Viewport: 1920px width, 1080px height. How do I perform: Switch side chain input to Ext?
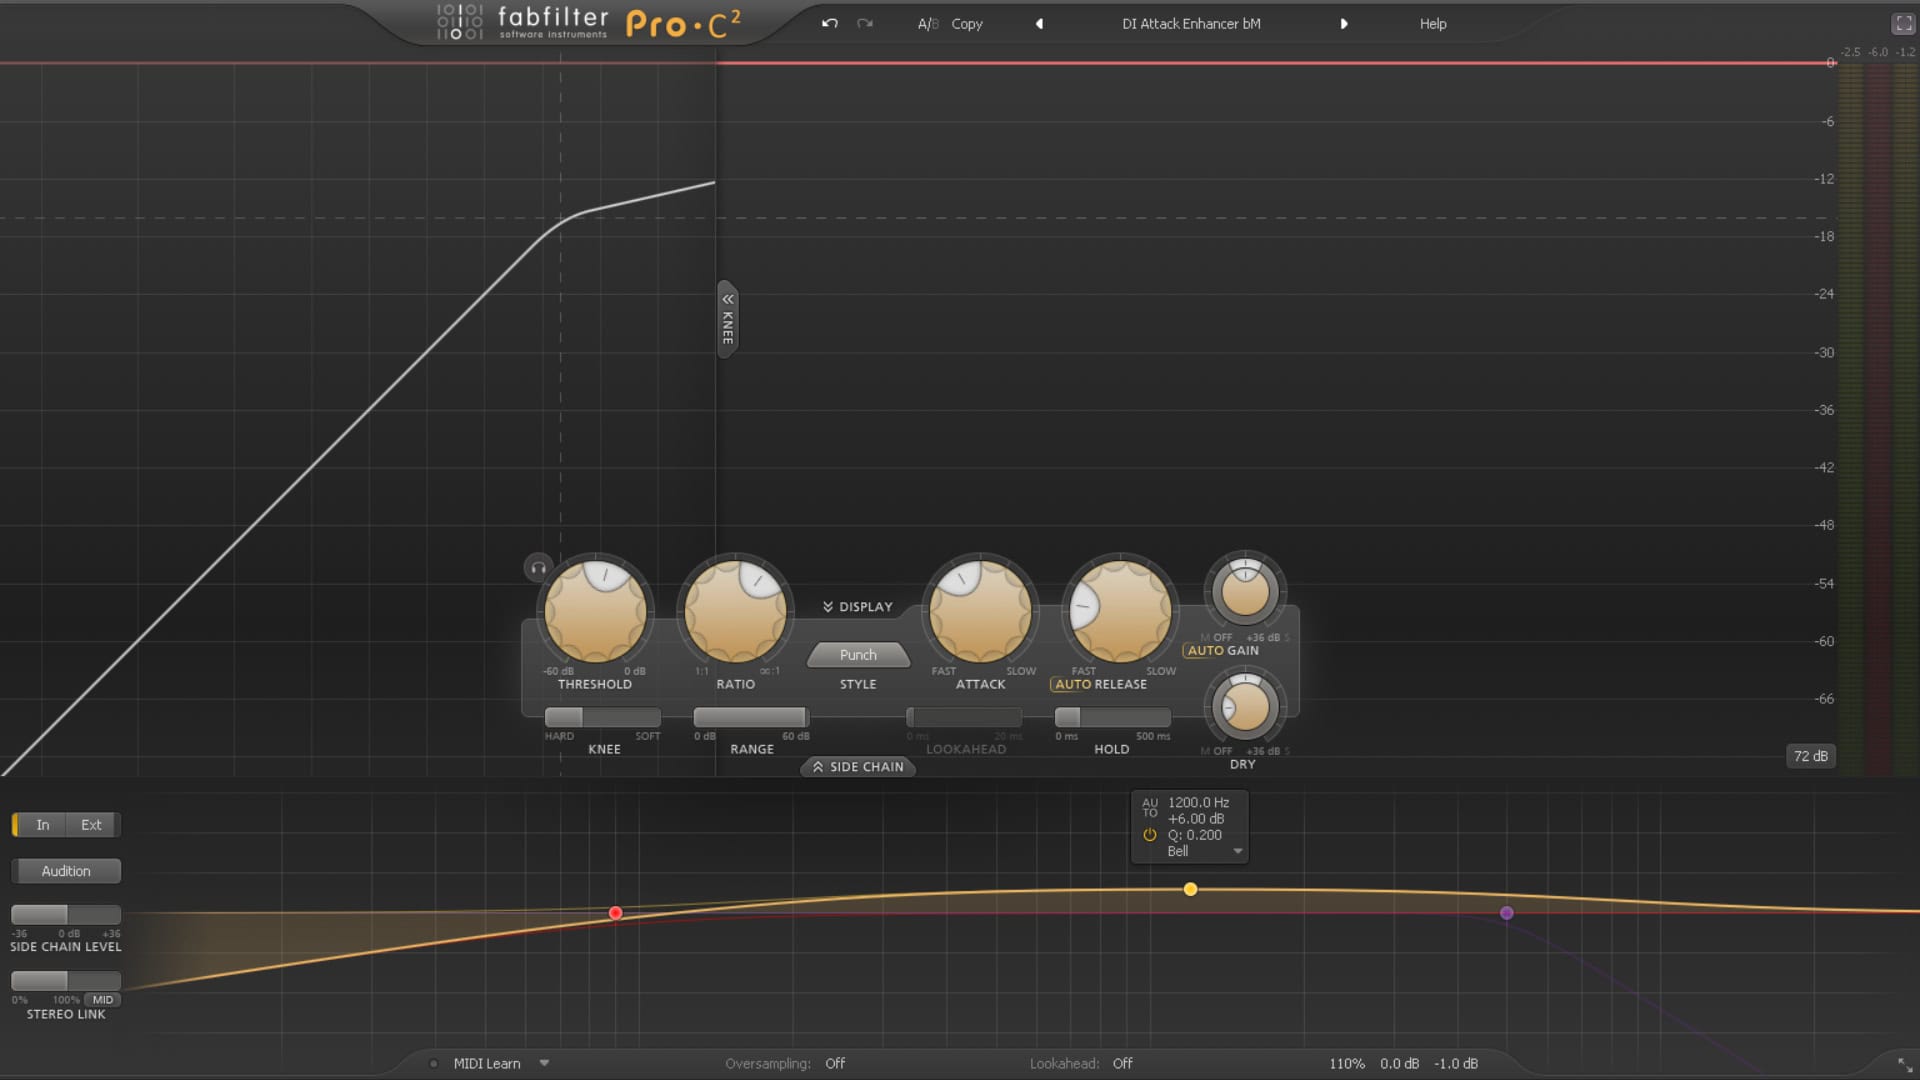(x=91, y=825)
